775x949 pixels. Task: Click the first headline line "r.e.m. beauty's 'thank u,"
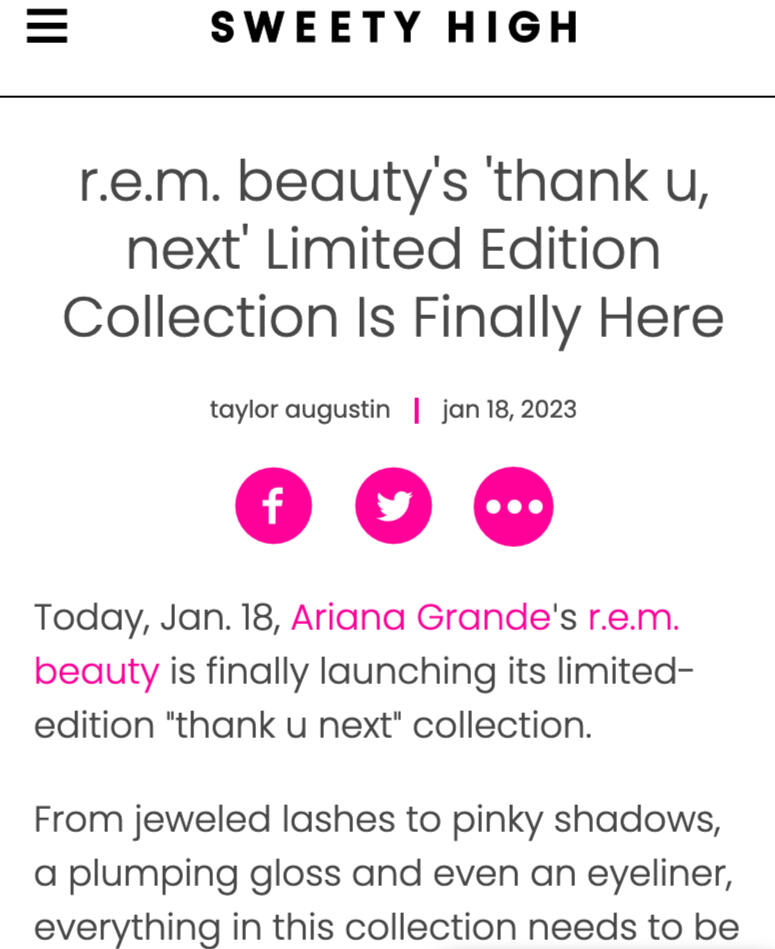click(x=393, y=181)
